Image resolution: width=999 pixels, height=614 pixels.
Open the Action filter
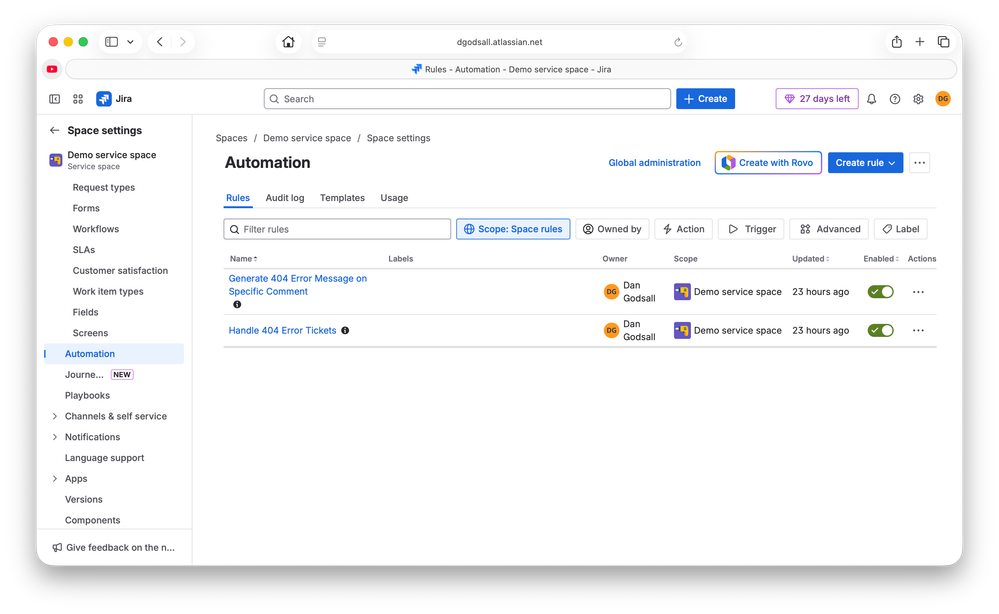pyautogui.click(x=684, y=229)
